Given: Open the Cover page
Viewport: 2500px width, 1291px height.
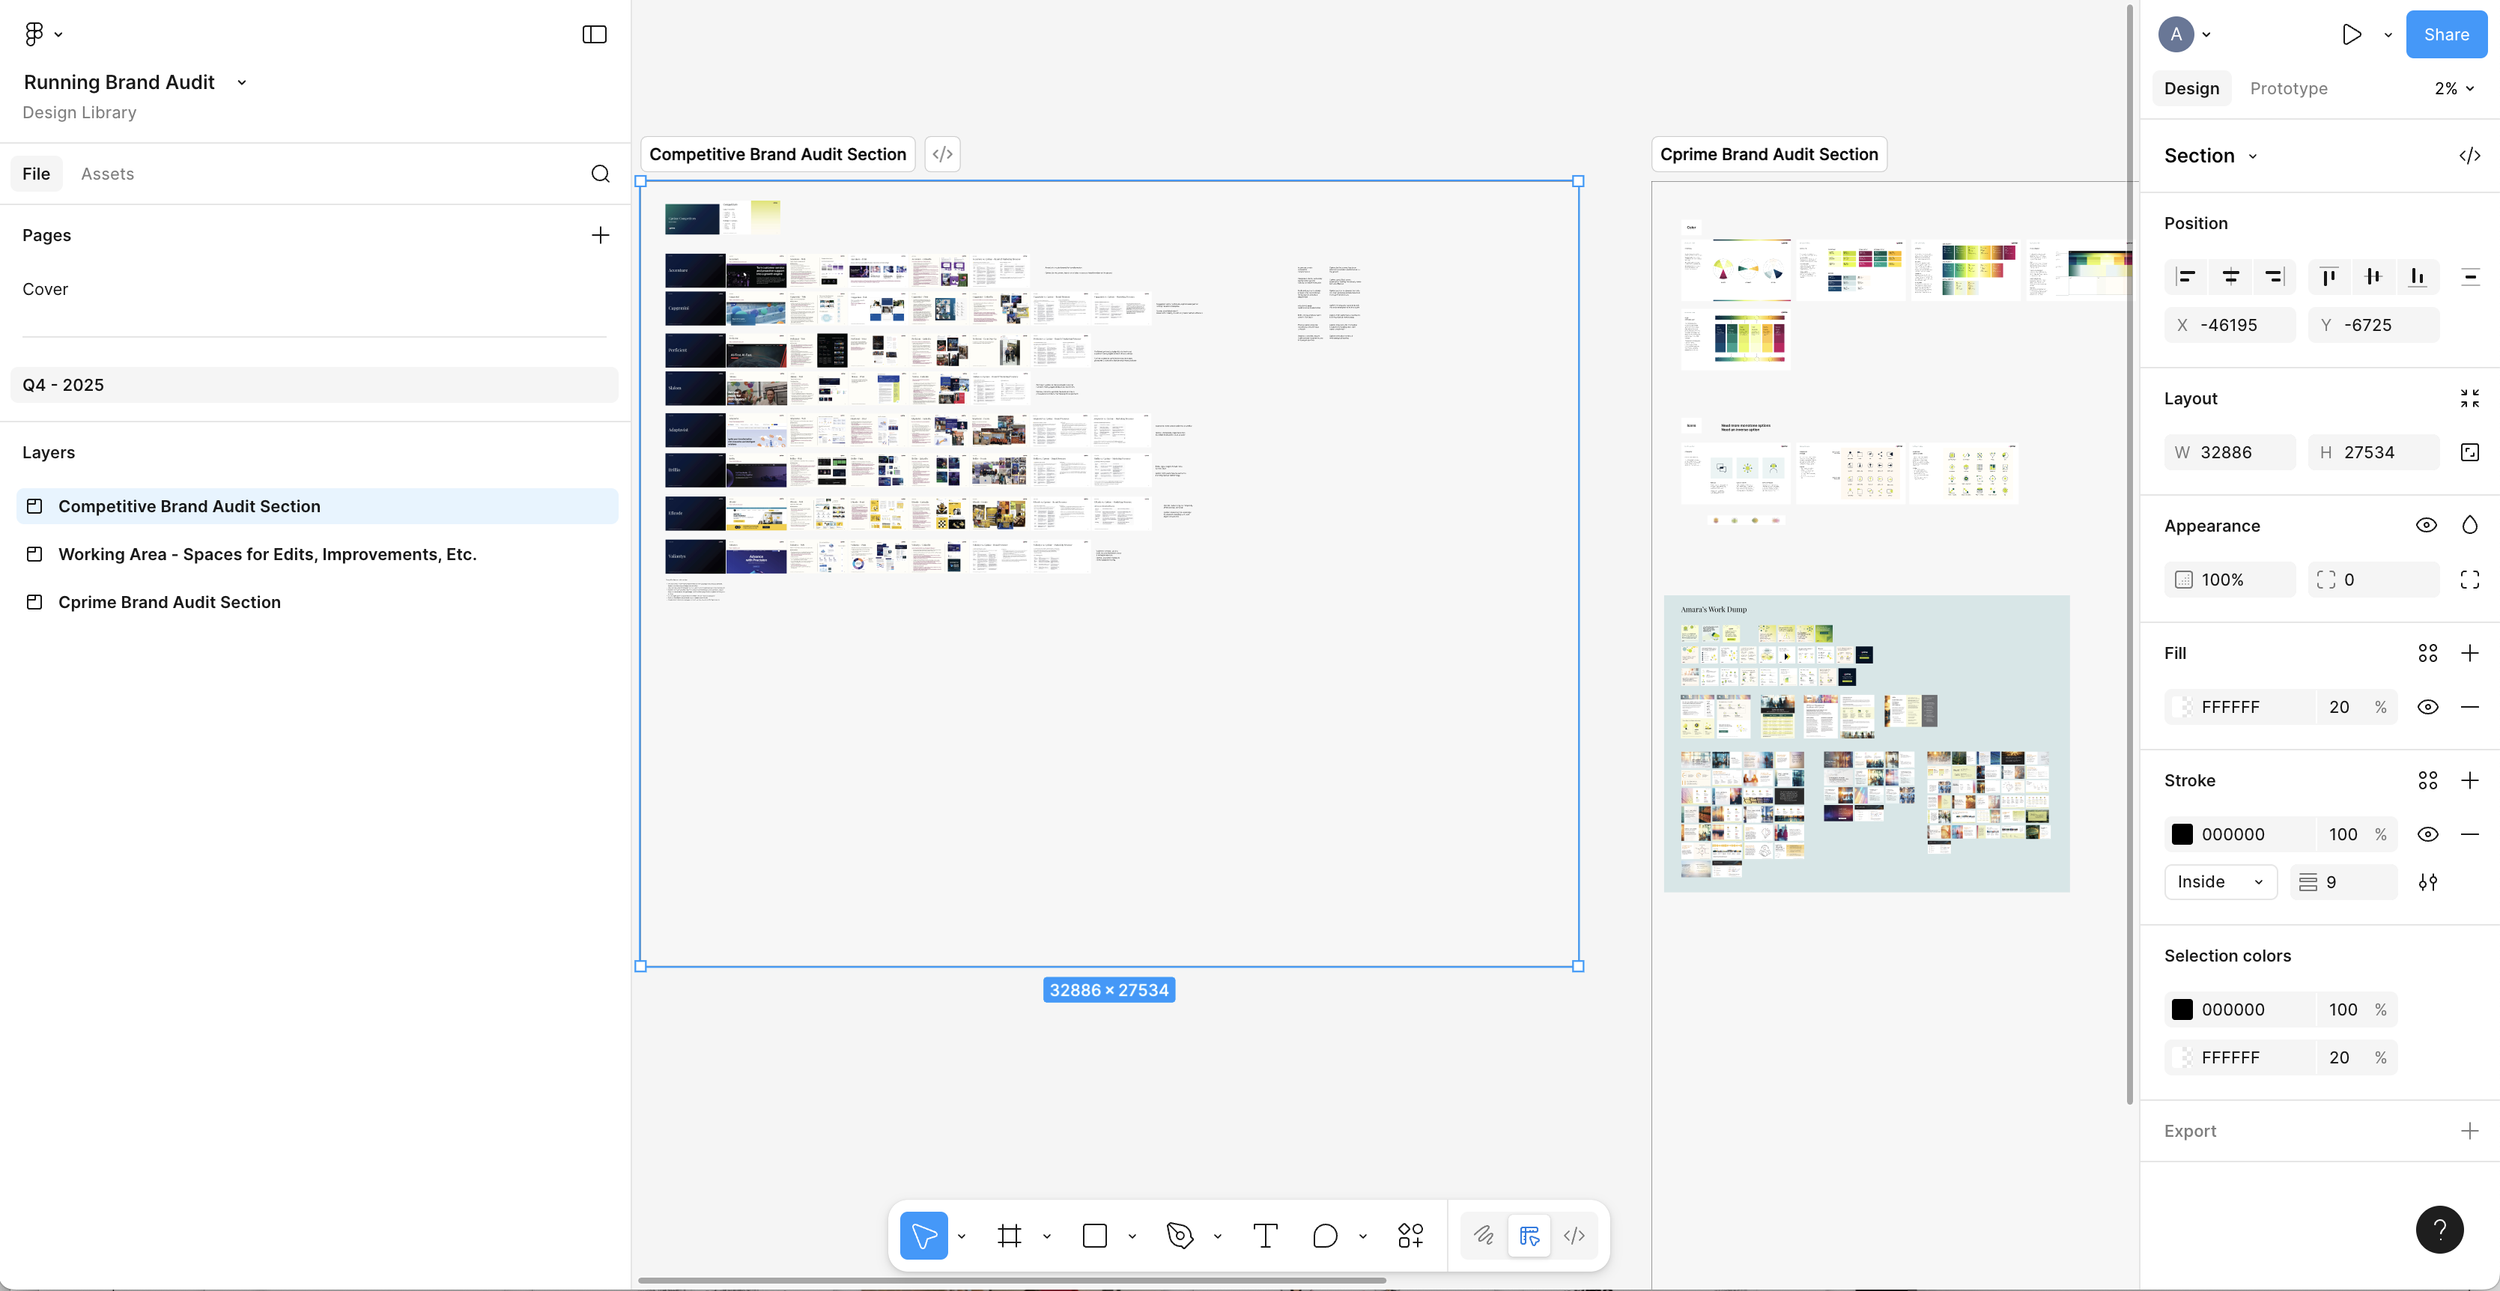Looking at the screenshot, I should click(46, 289).
